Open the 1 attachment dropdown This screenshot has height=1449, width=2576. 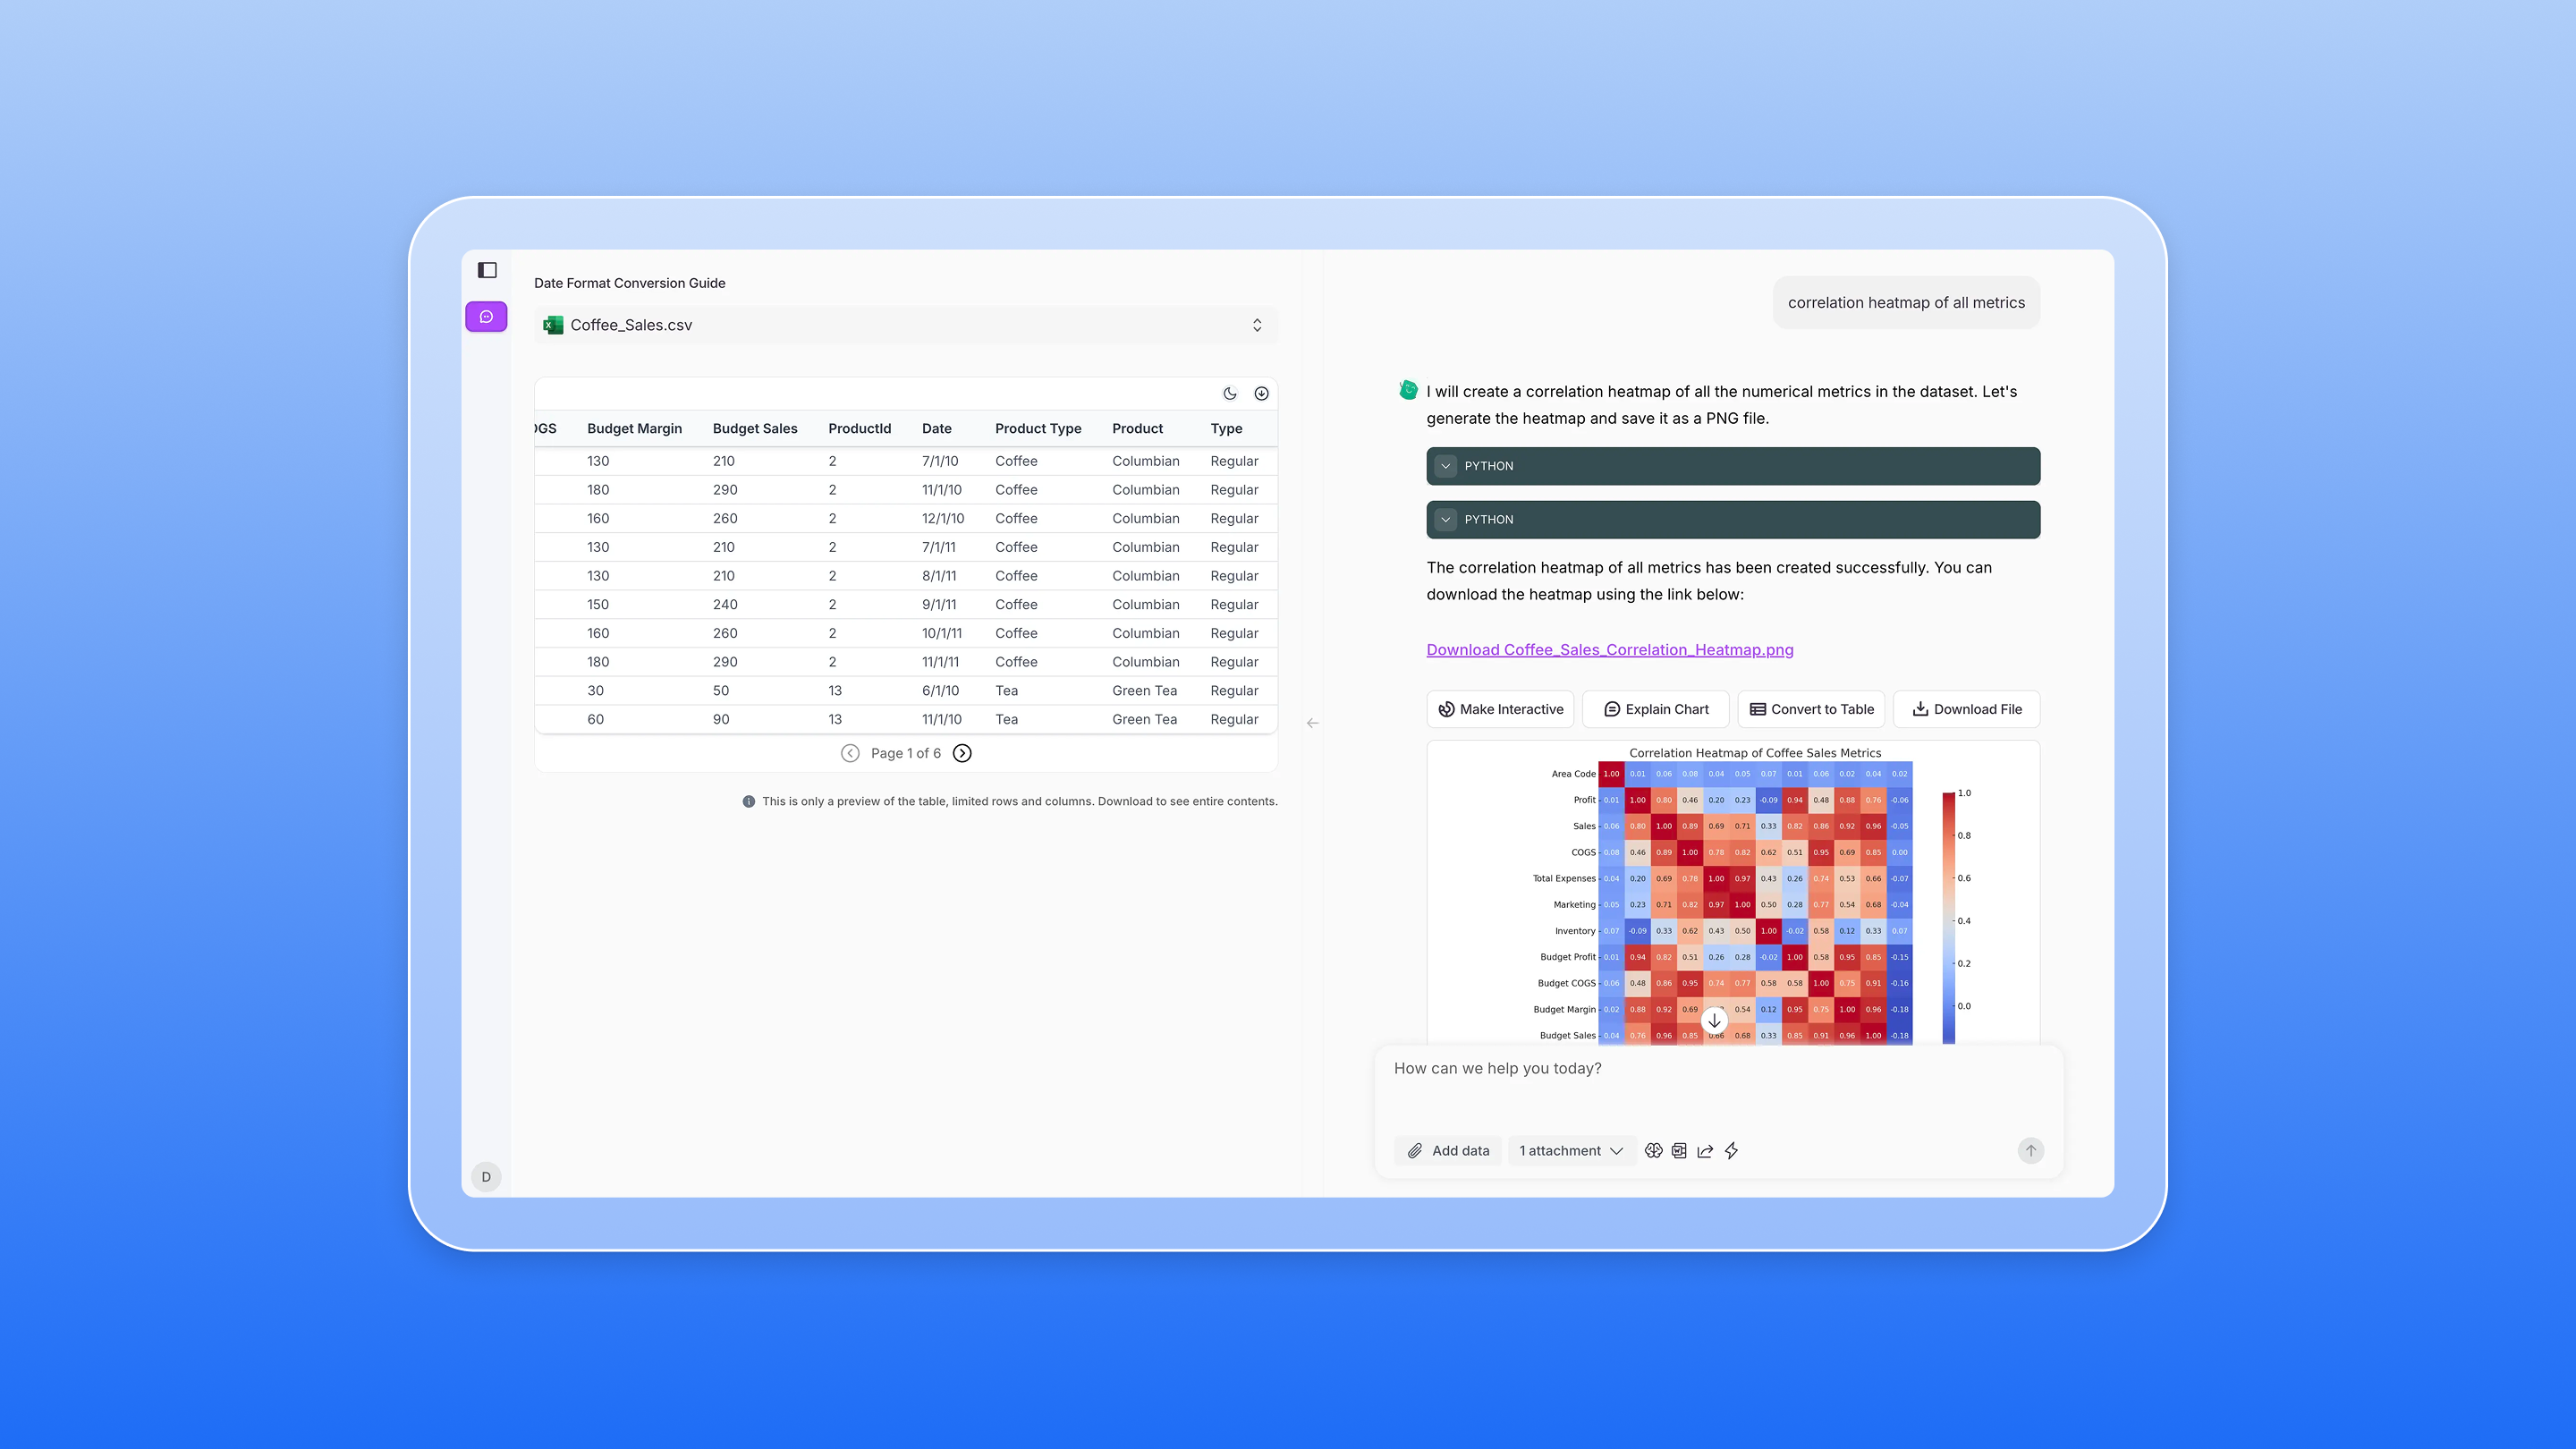coord(1570,1151)
